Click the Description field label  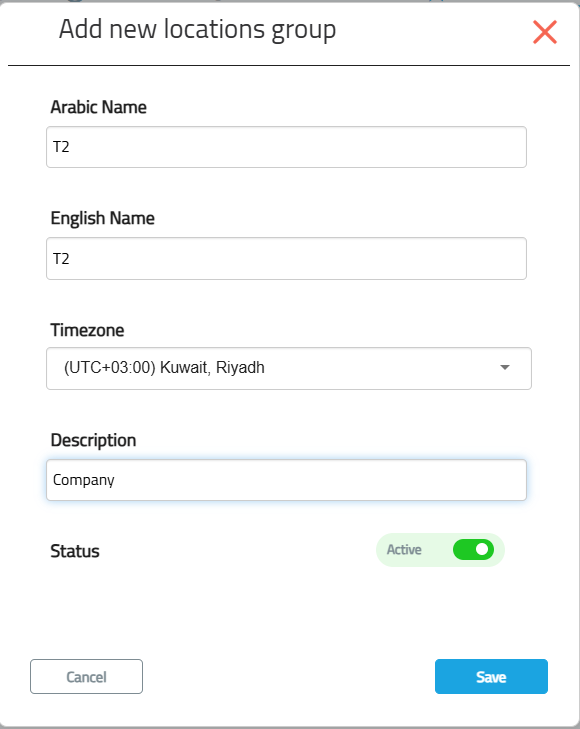click(x=93, y=440)
